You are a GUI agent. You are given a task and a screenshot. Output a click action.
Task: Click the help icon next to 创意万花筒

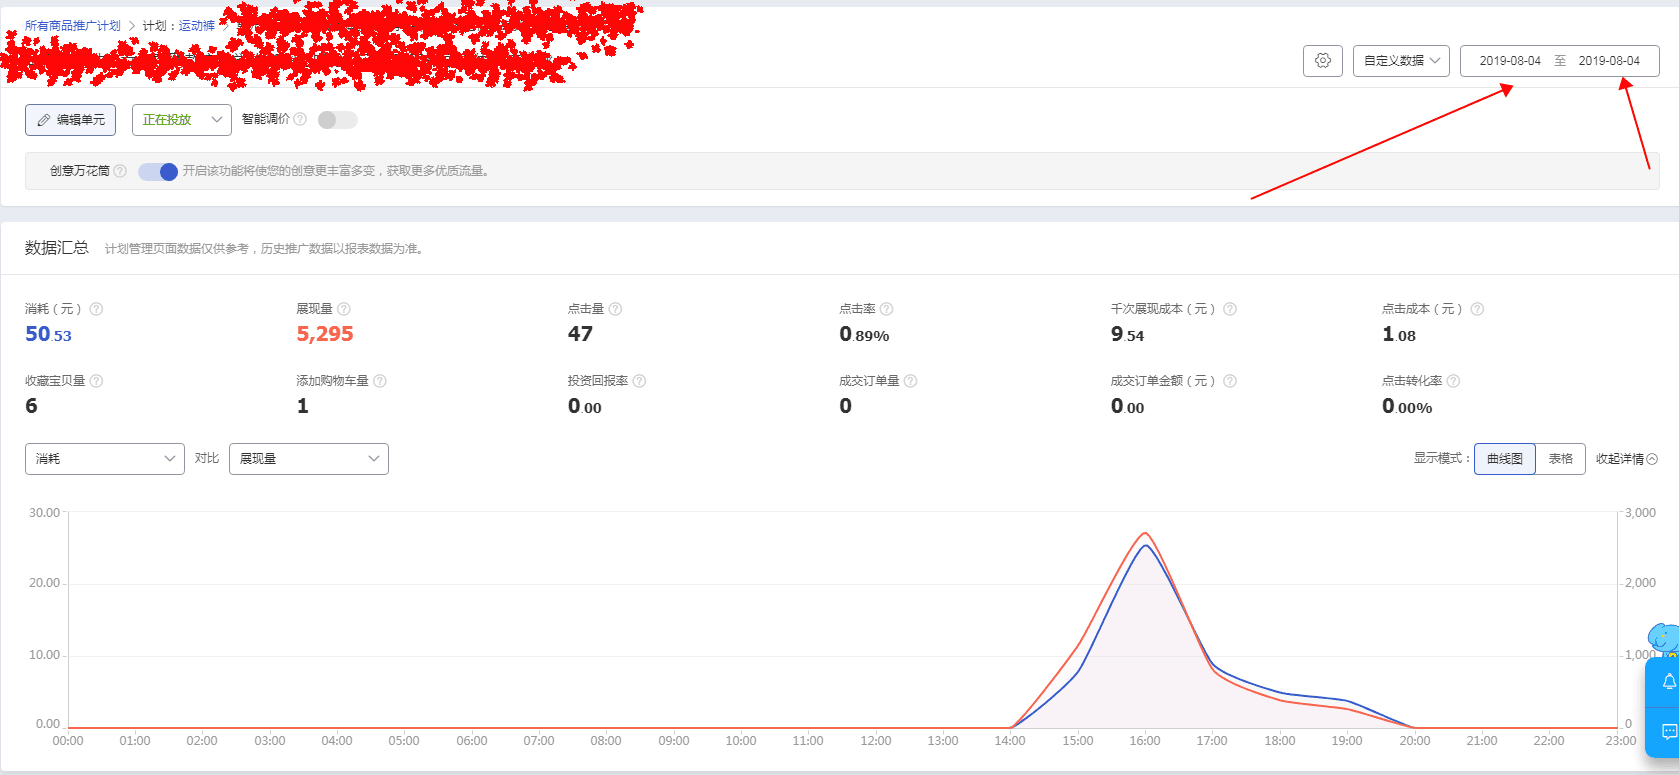120,171
